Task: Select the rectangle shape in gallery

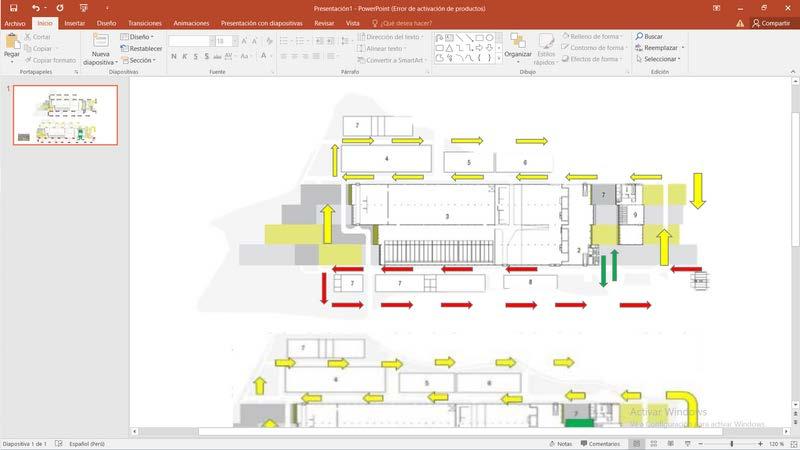Action: [480, 38]
